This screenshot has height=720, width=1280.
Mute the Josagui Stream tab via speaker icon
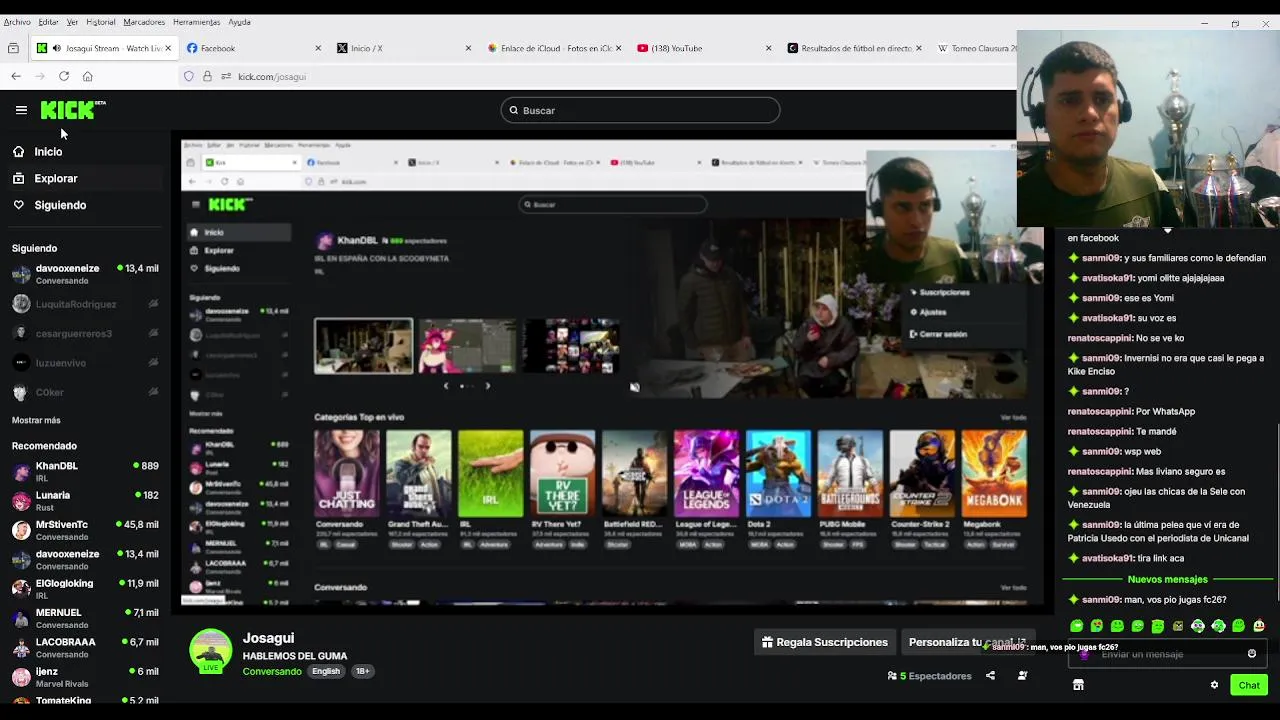coord(56,48)
